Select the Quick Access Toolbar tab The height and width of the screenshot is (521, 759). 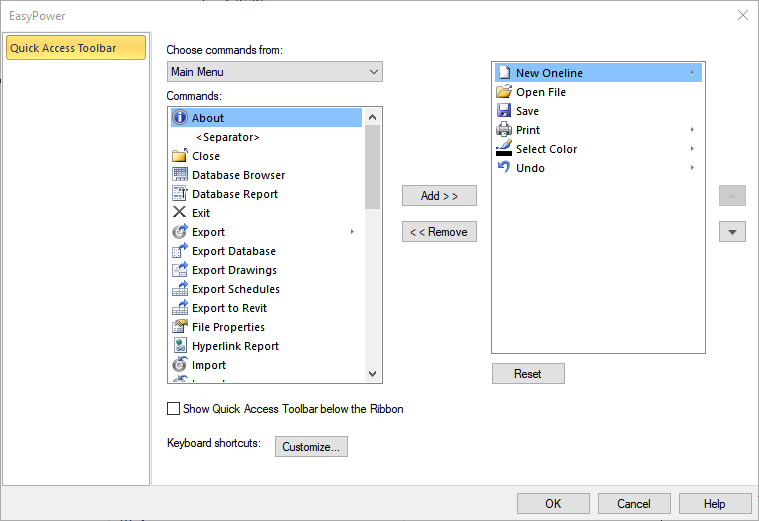click(x=76, y=48)
